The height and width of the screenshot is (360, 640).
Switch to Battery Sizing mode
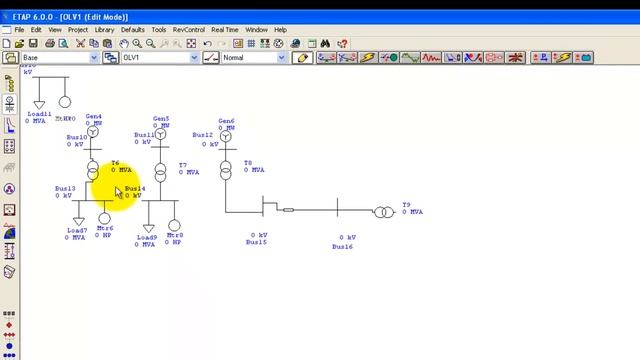tap(583, 58)
